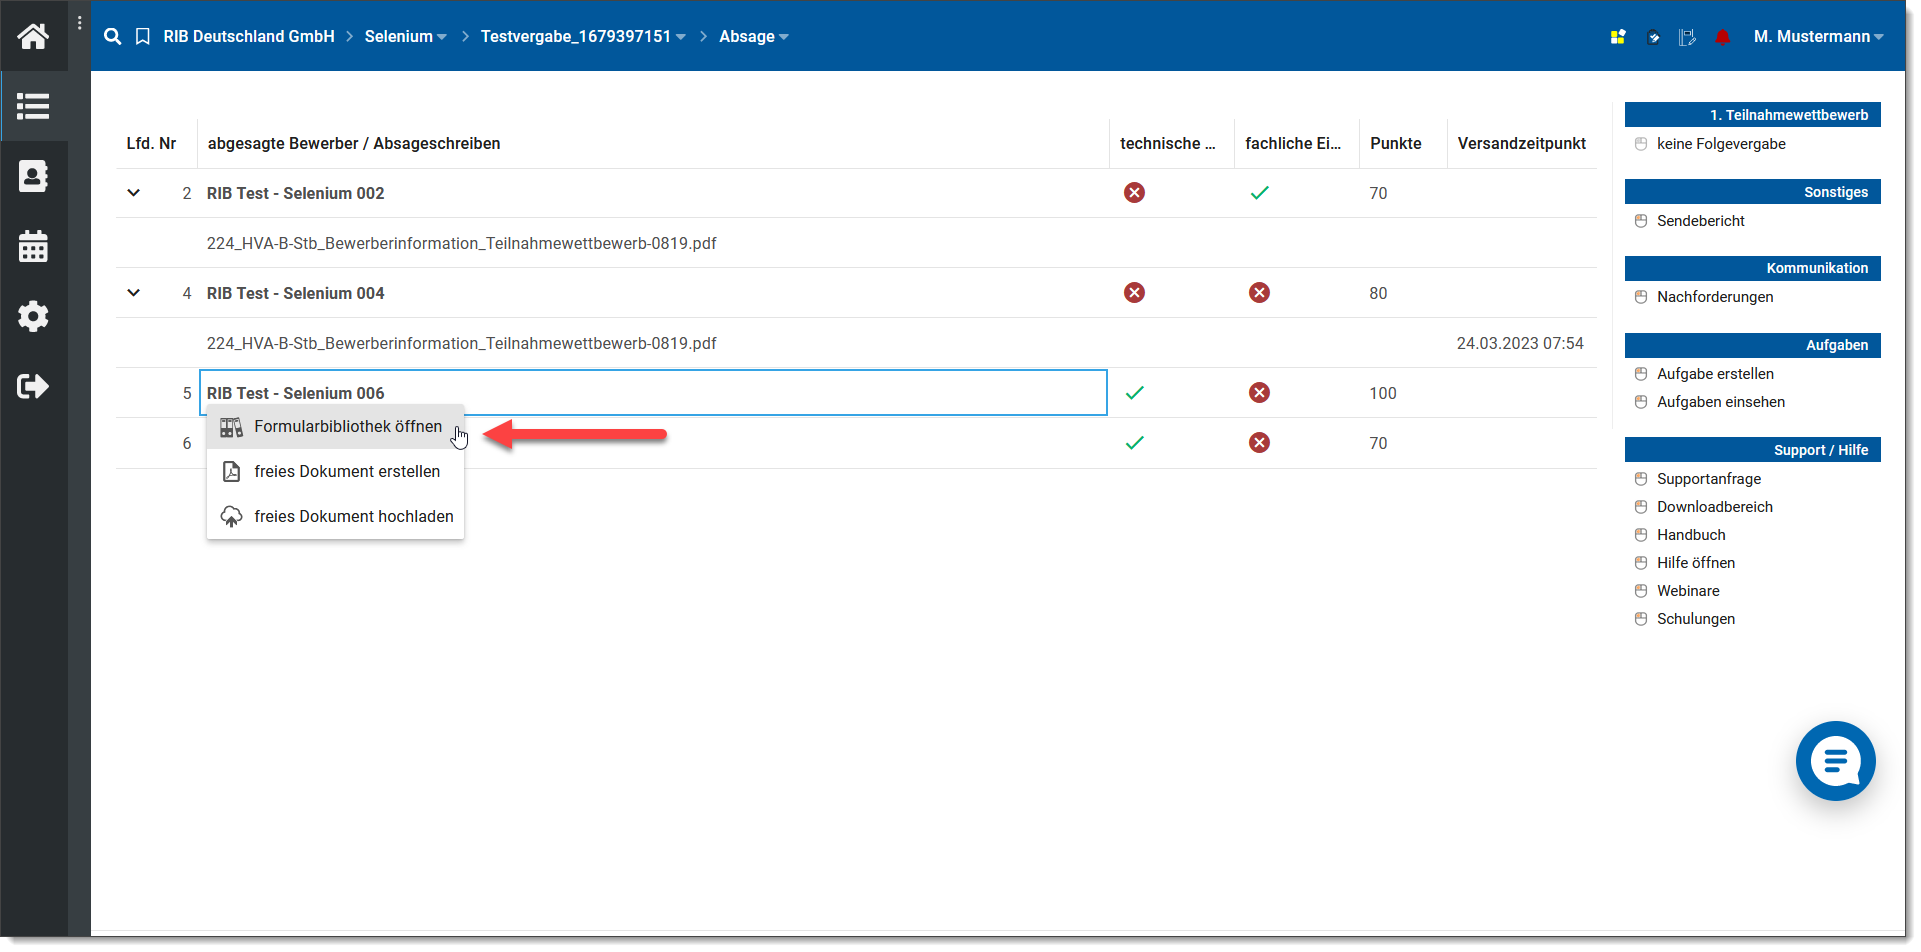1921x952 pixels.
Task: Click the search magnifier icon
Action: 113,37
